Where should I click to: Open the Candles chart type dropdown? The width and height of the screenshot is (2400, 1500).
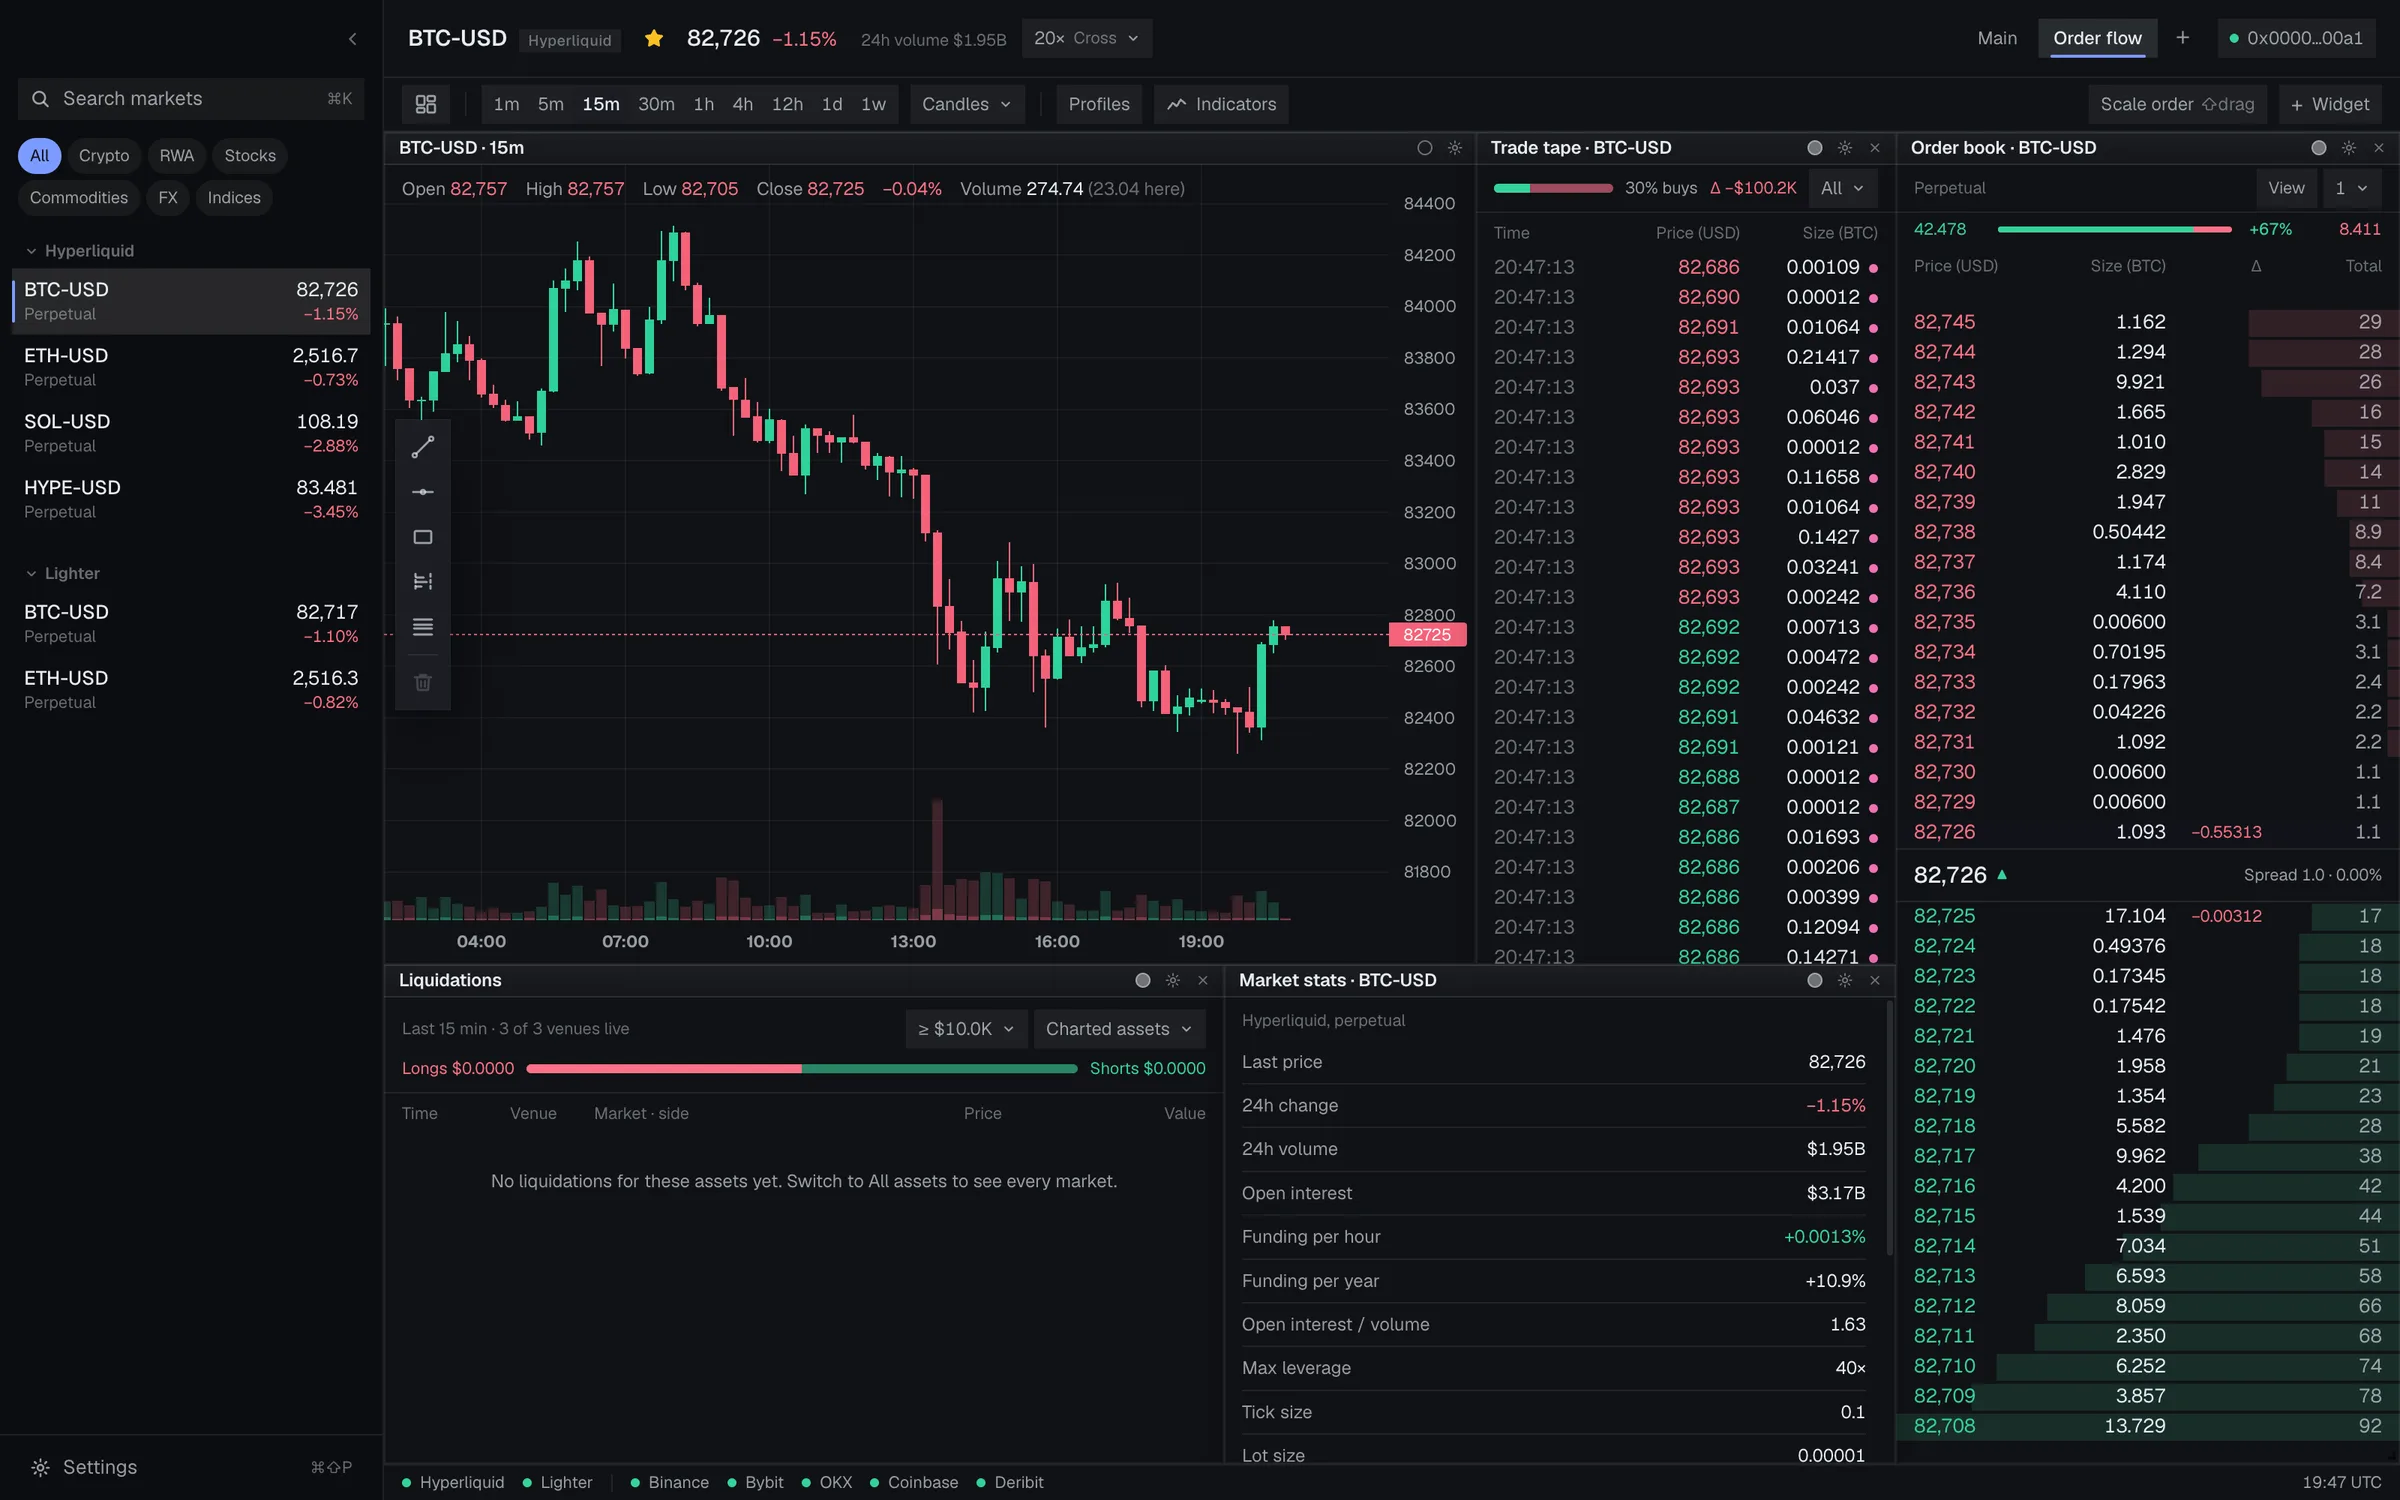pos(967,104)
